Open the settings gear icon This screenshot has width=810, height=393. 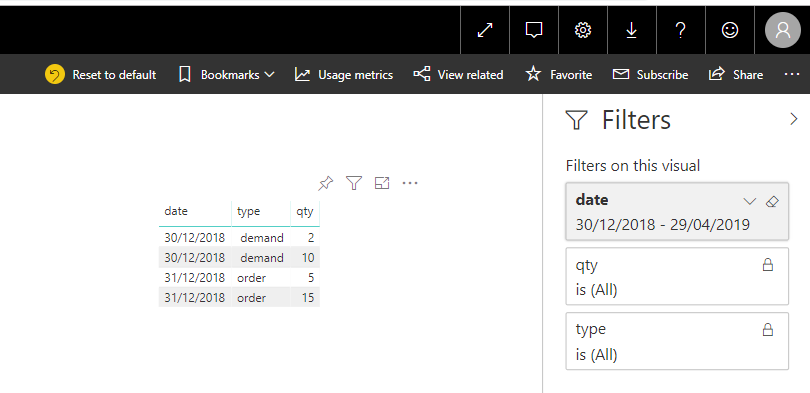point(583,30)
